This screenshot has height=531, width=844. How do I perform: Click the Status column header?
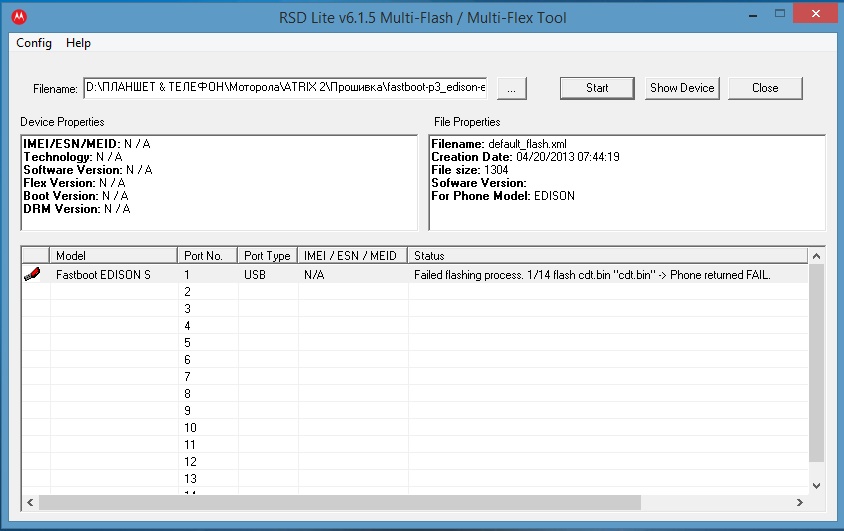click(x=608, y=256)
